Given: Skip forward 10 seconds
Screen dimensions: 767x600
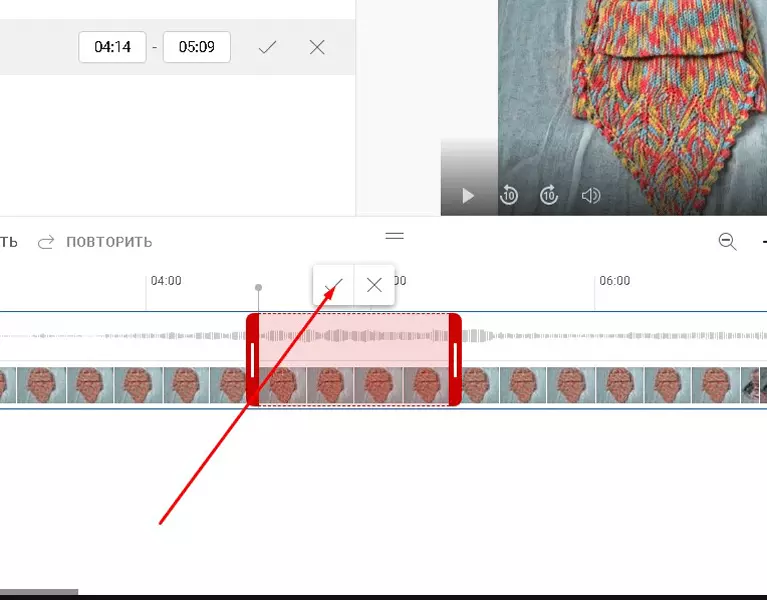Looking at the screenshot, I should pyautogui.click(x=549, y=195).
